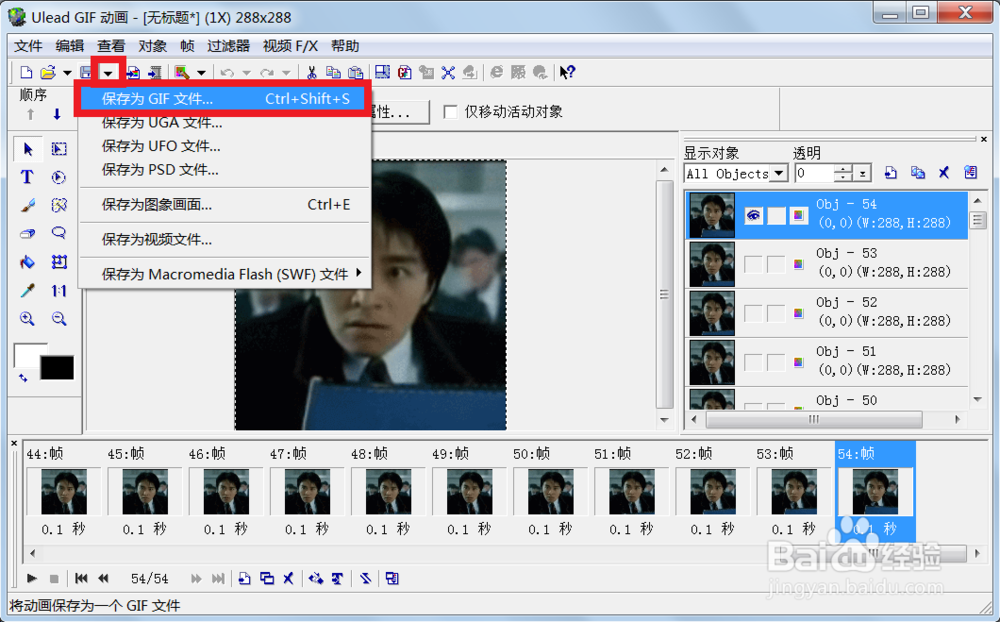Open the 文件 menu
1000x622 pixels.
[x=28, y=46]
